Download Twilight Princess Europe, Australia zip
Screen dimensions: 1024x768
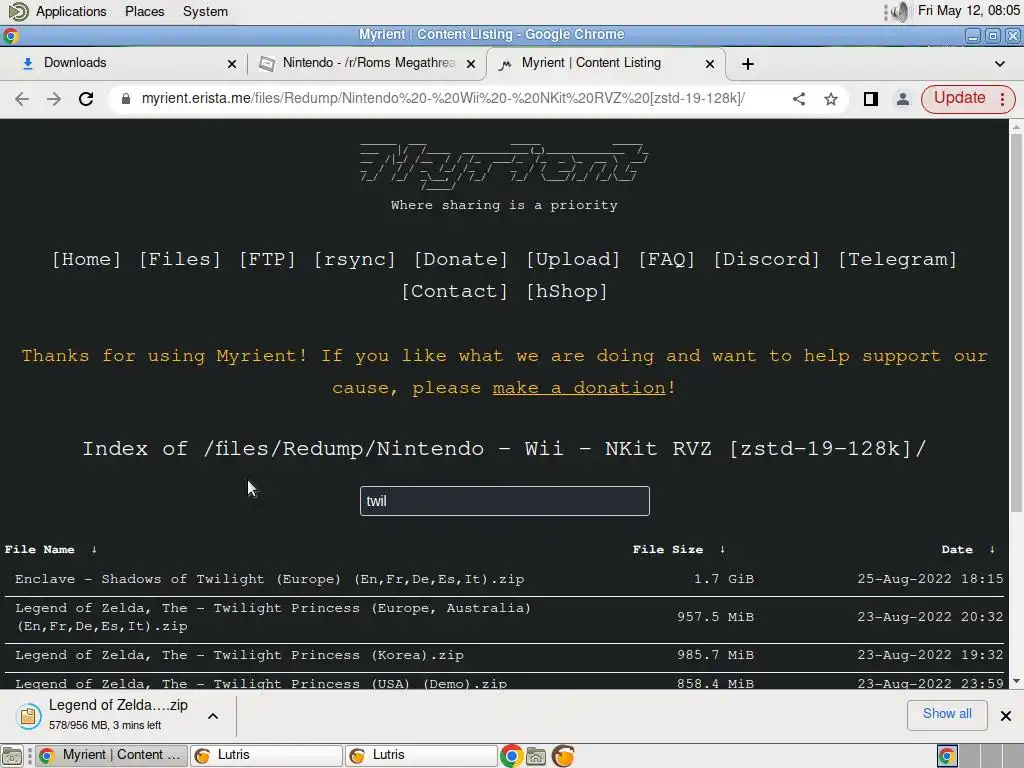(x=273, y=617)
